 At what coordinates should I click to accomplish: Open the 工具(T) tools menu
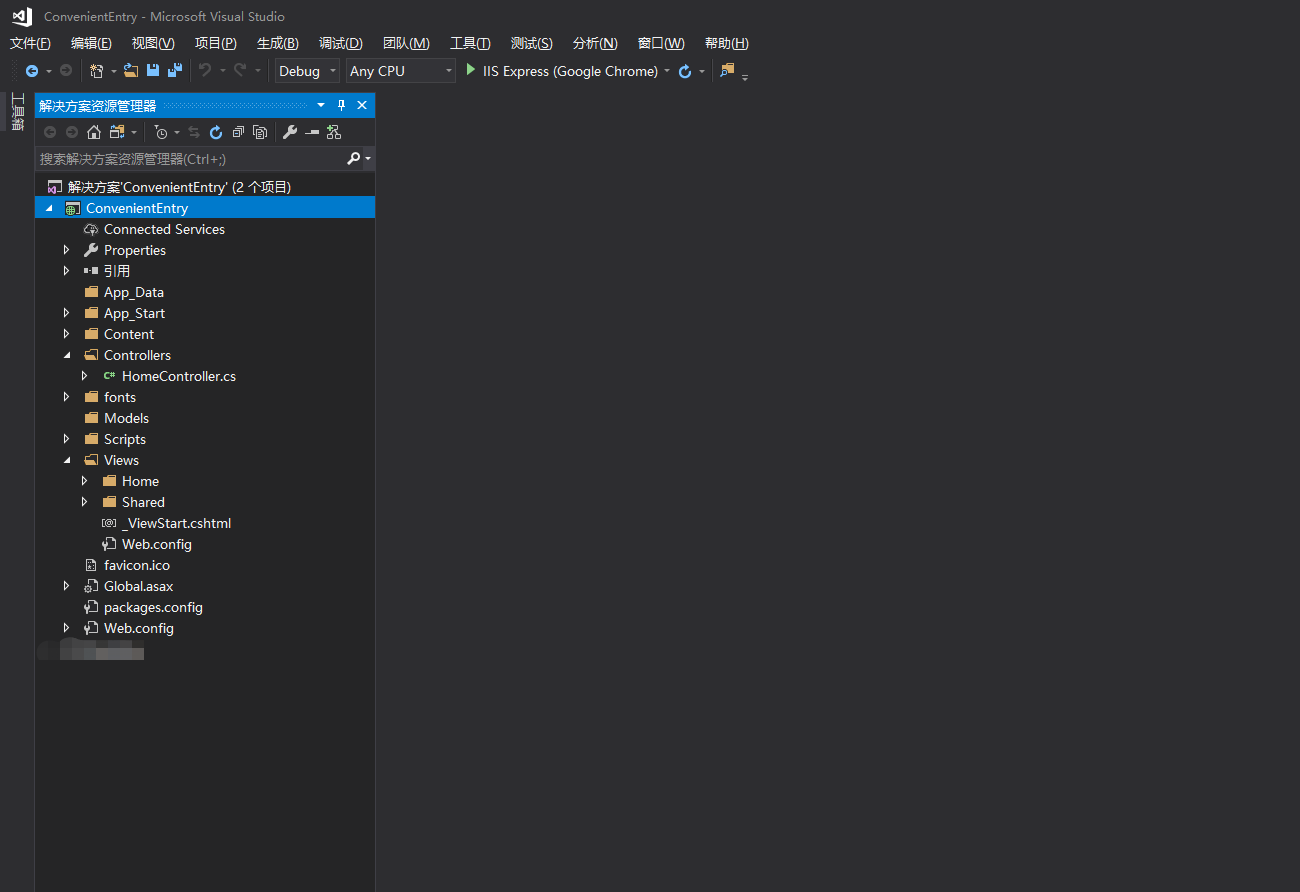(x=470, y=43)
